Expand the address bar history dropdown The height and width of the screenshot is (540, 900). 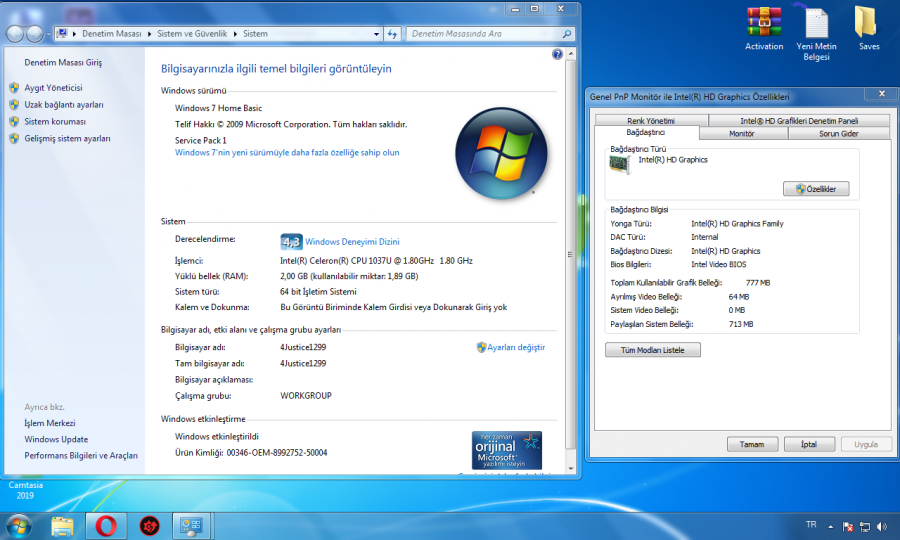(375, 34)
